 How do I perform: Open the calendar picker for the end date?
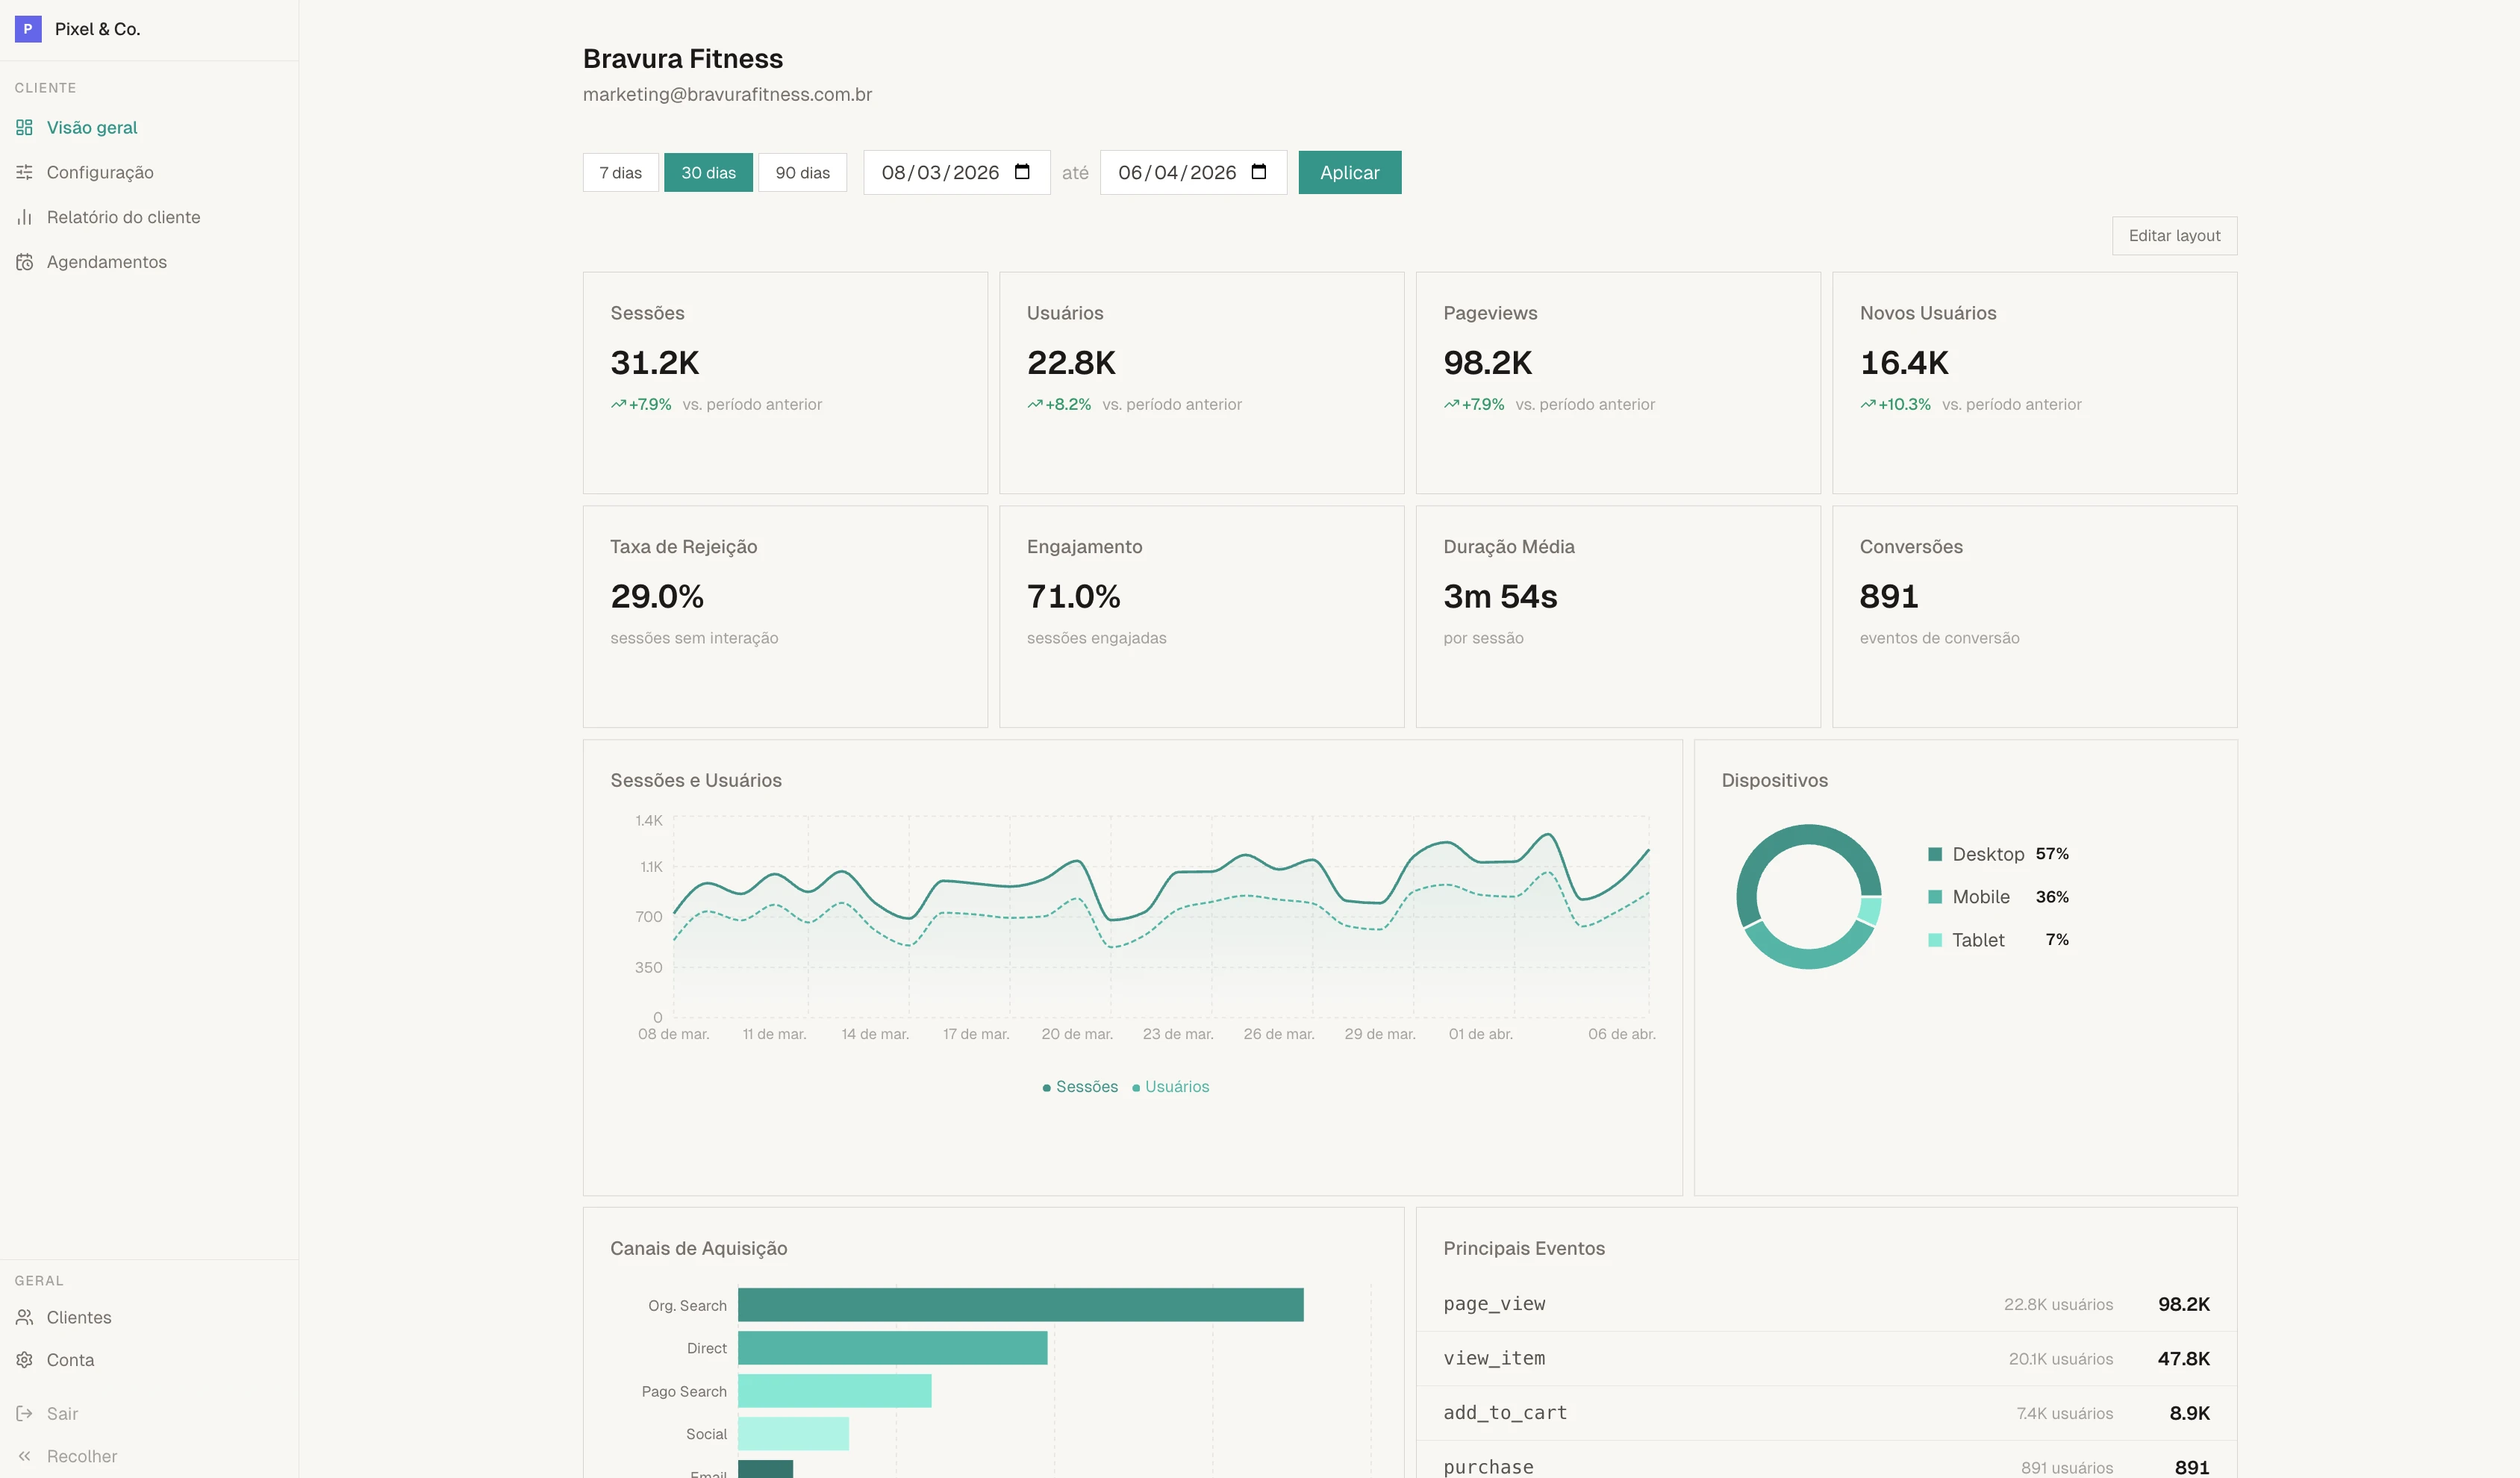pyautogui.click(x=1259, y=172)
